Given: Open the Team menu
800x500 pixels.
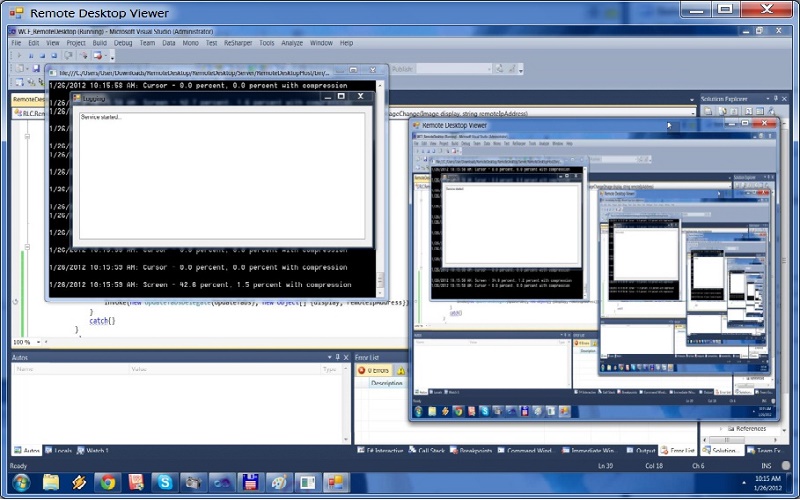Looking at the screenshot, I should [147, 43].
